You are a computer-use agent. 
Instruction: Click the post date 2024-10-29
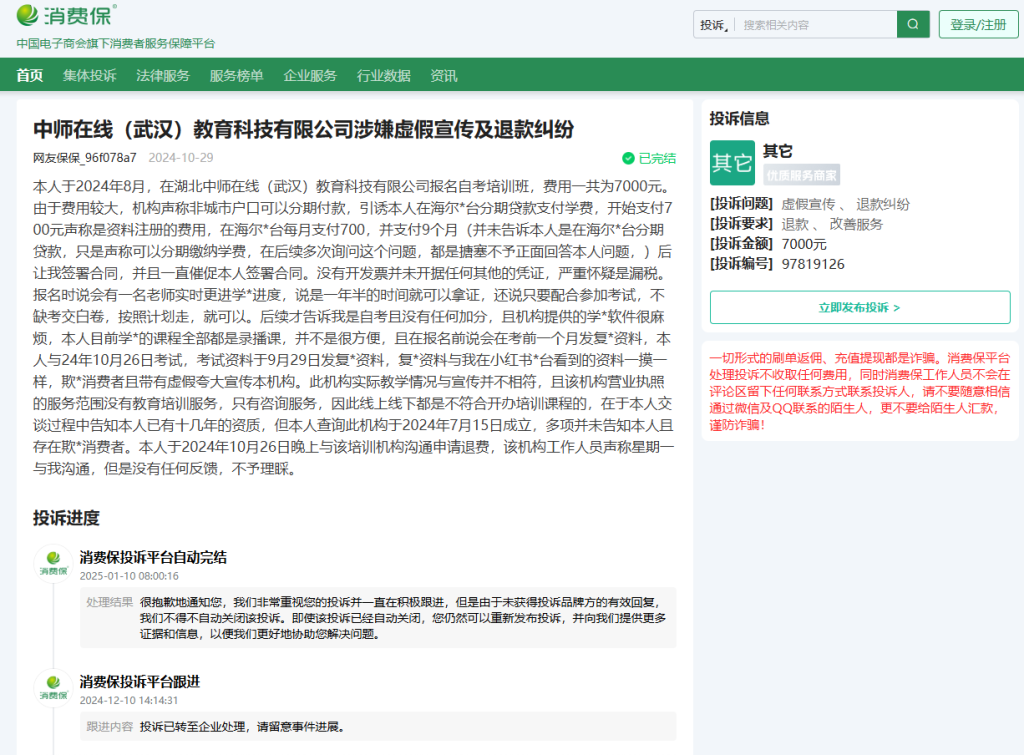tap(181, 157)
